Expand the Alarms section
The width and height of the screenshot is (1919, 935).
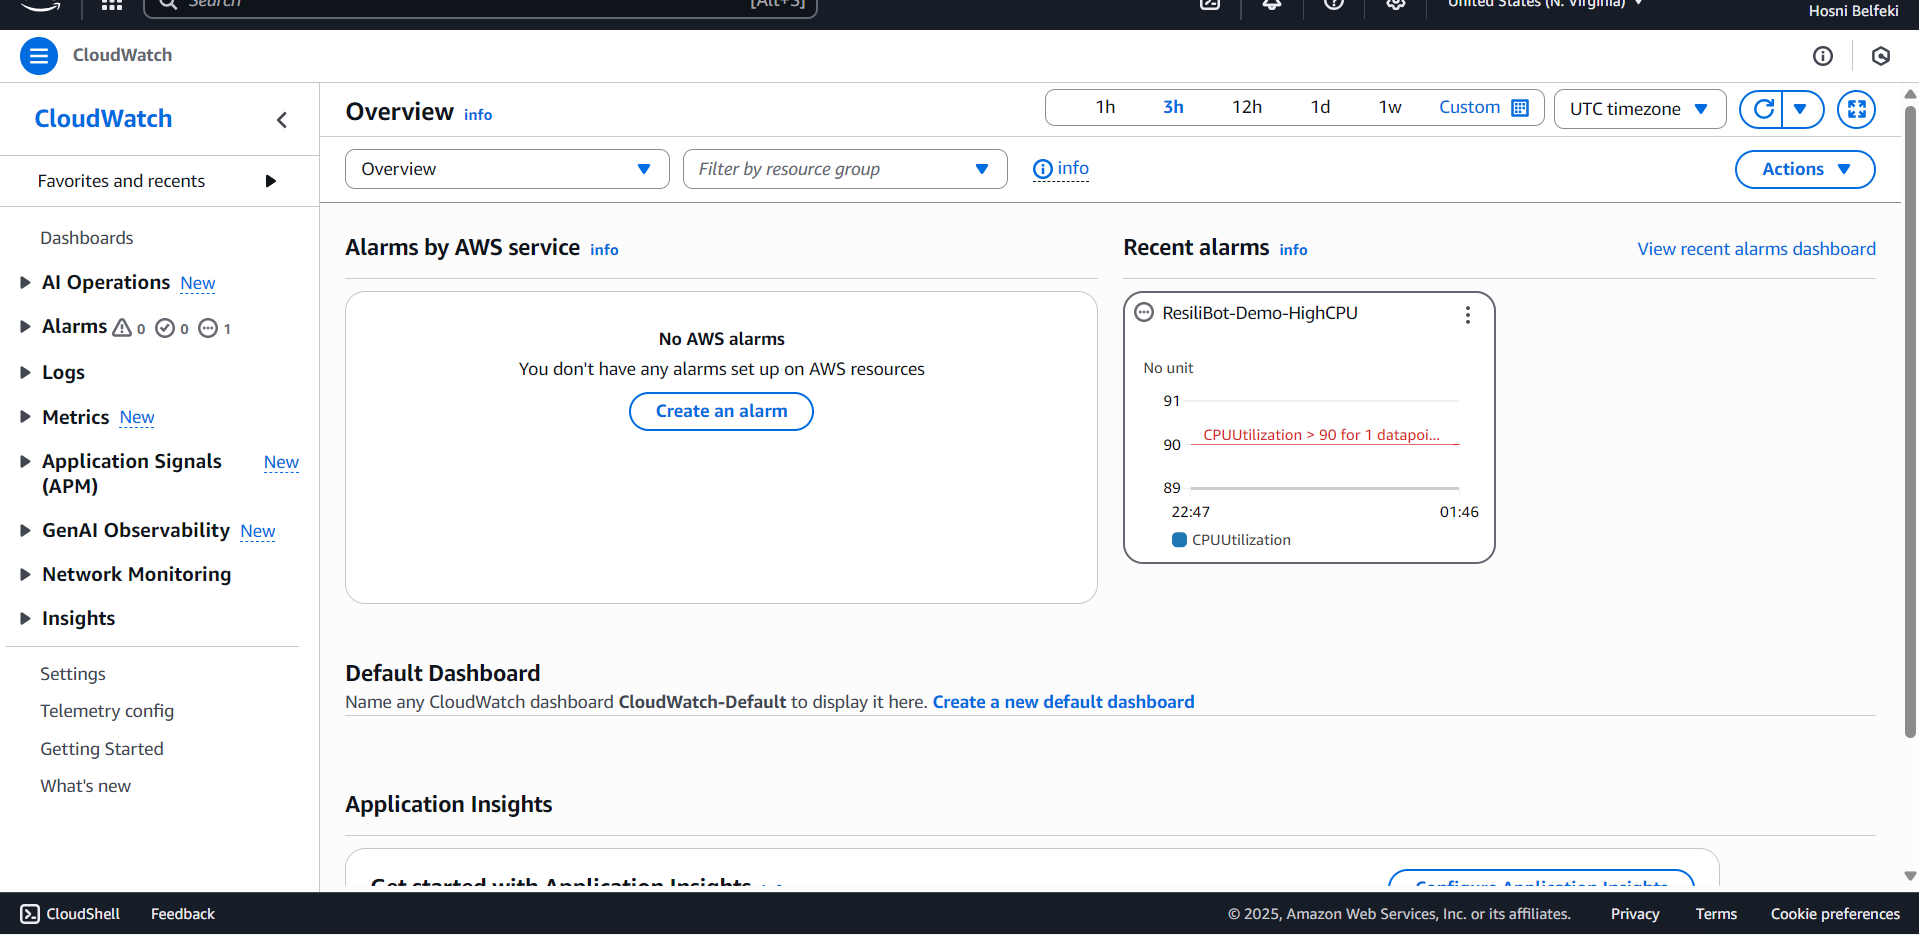[26, 327]
